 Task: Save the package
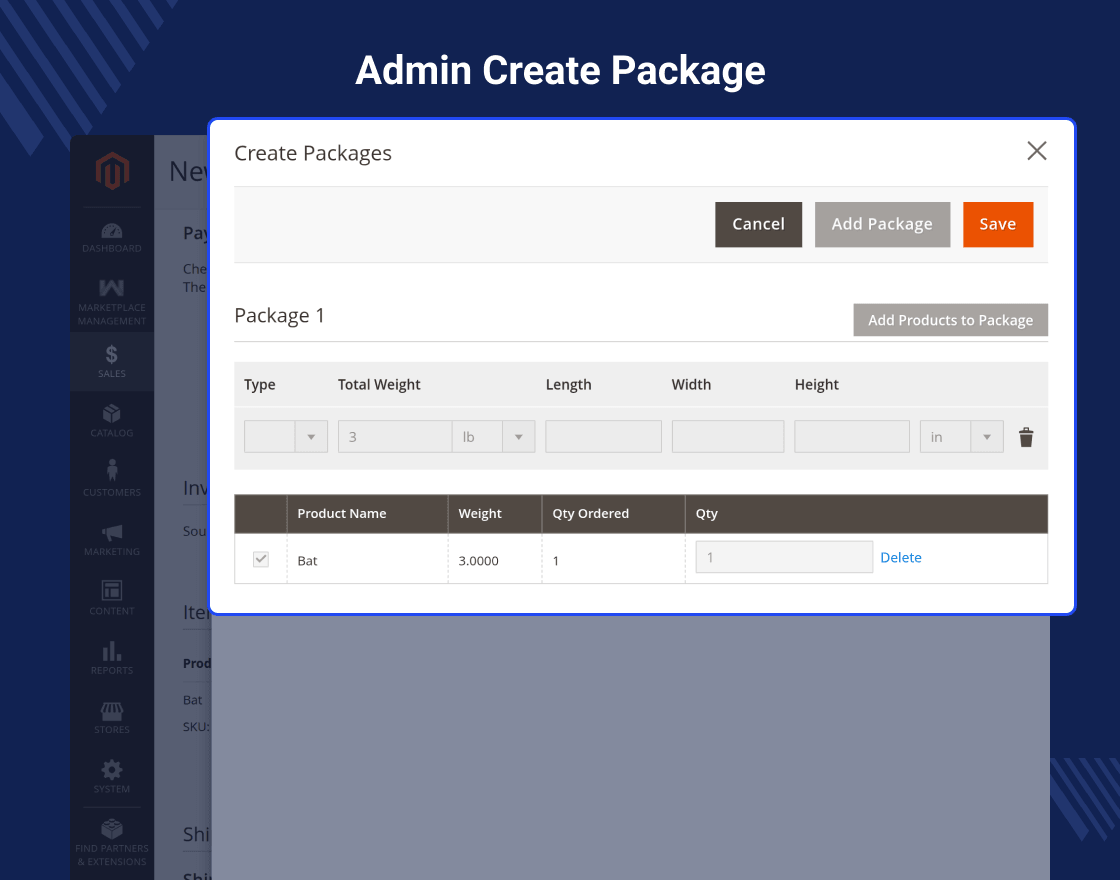click(998, 224)
